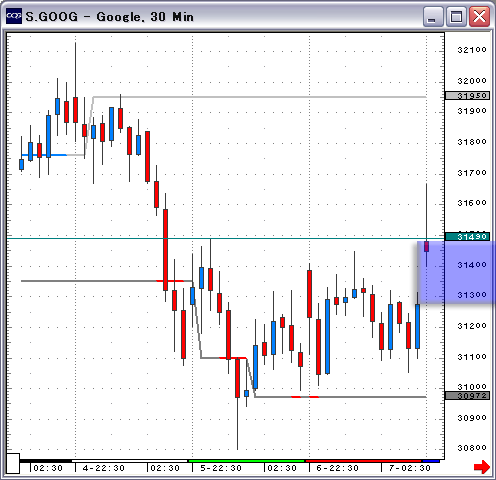Select the 31490 teal price marker
Screen dimensions: 496x480
tap(467, 237)
